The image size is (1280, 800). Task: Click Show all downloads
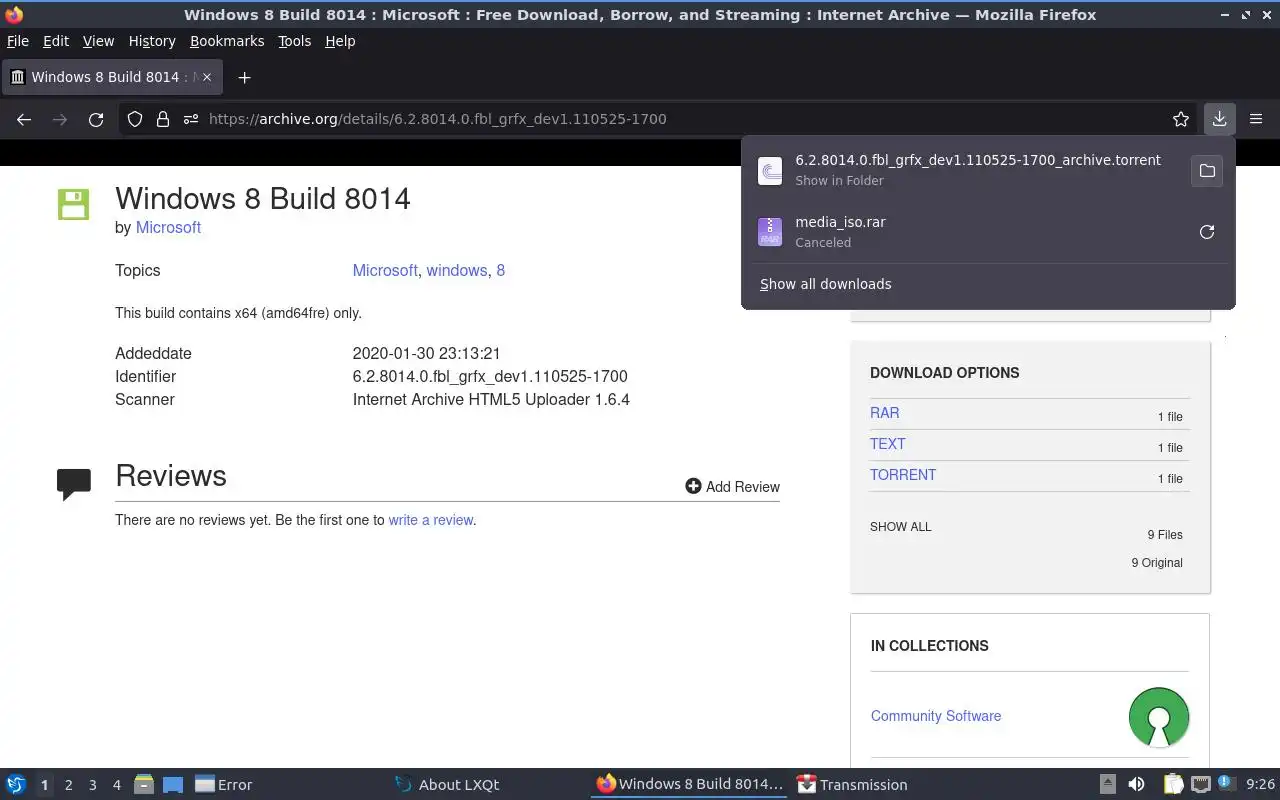[826, 284]
